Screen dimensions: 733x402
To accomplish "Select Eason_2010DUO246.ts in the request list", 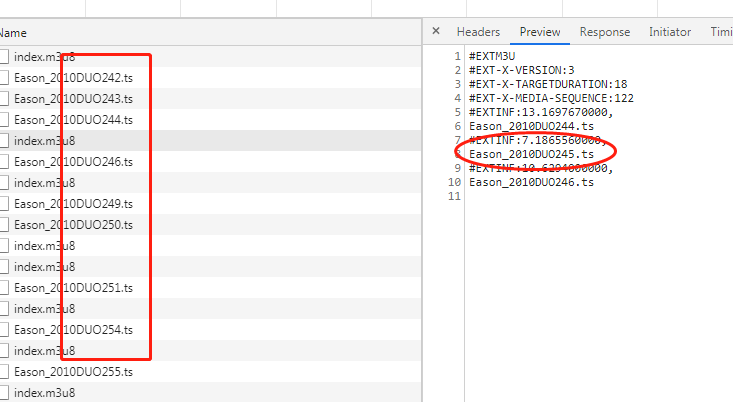I will pyautogui.click(x=210, y=162).
